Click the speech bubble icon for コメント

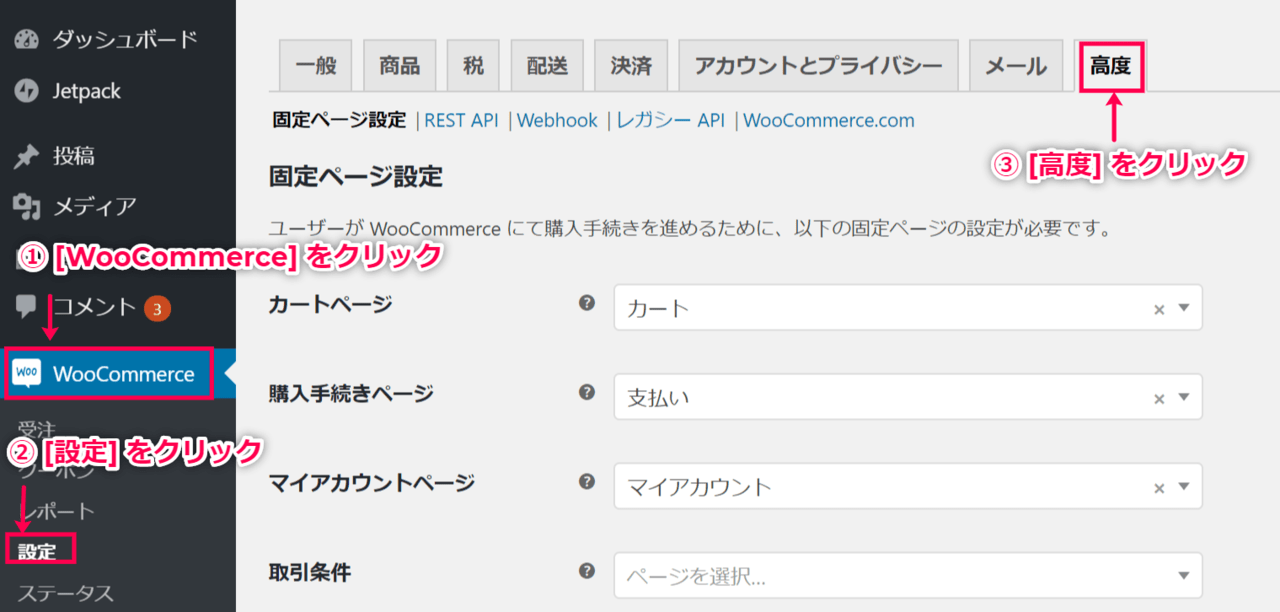pos(26,307)
